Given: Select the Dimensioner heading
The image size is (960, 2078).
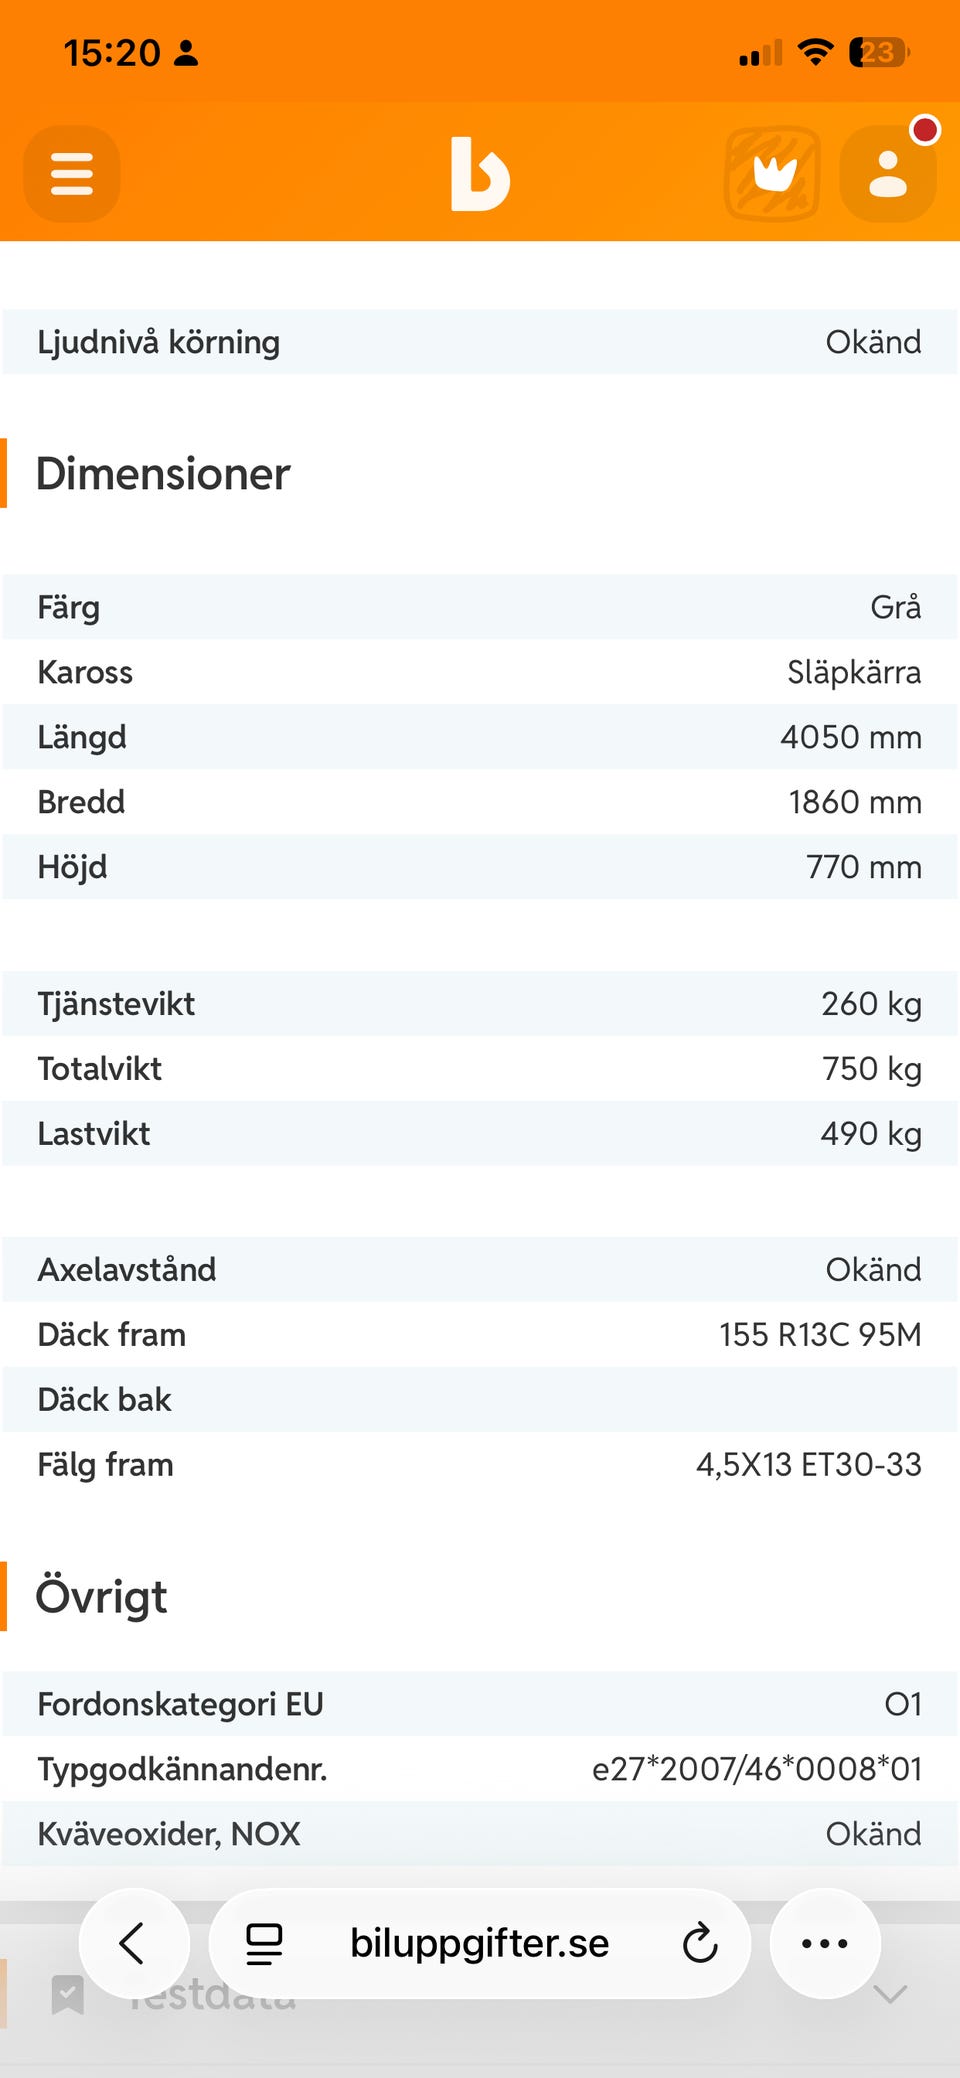Looking at the screenshot, I should 163,473.
